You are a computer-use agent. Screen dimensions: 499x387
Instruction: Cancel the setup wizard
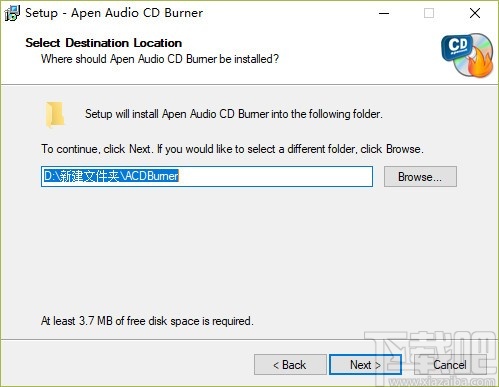tap(450, 365)
